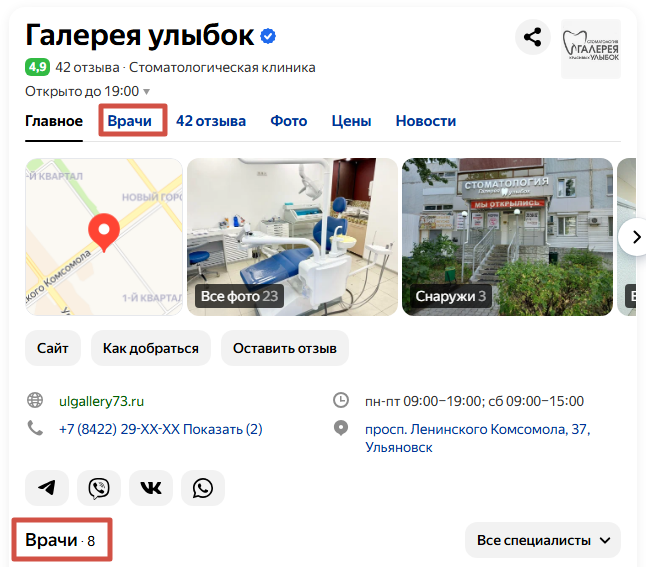
Task: Click the red map location pin
Action: click(x=104, y=232)
